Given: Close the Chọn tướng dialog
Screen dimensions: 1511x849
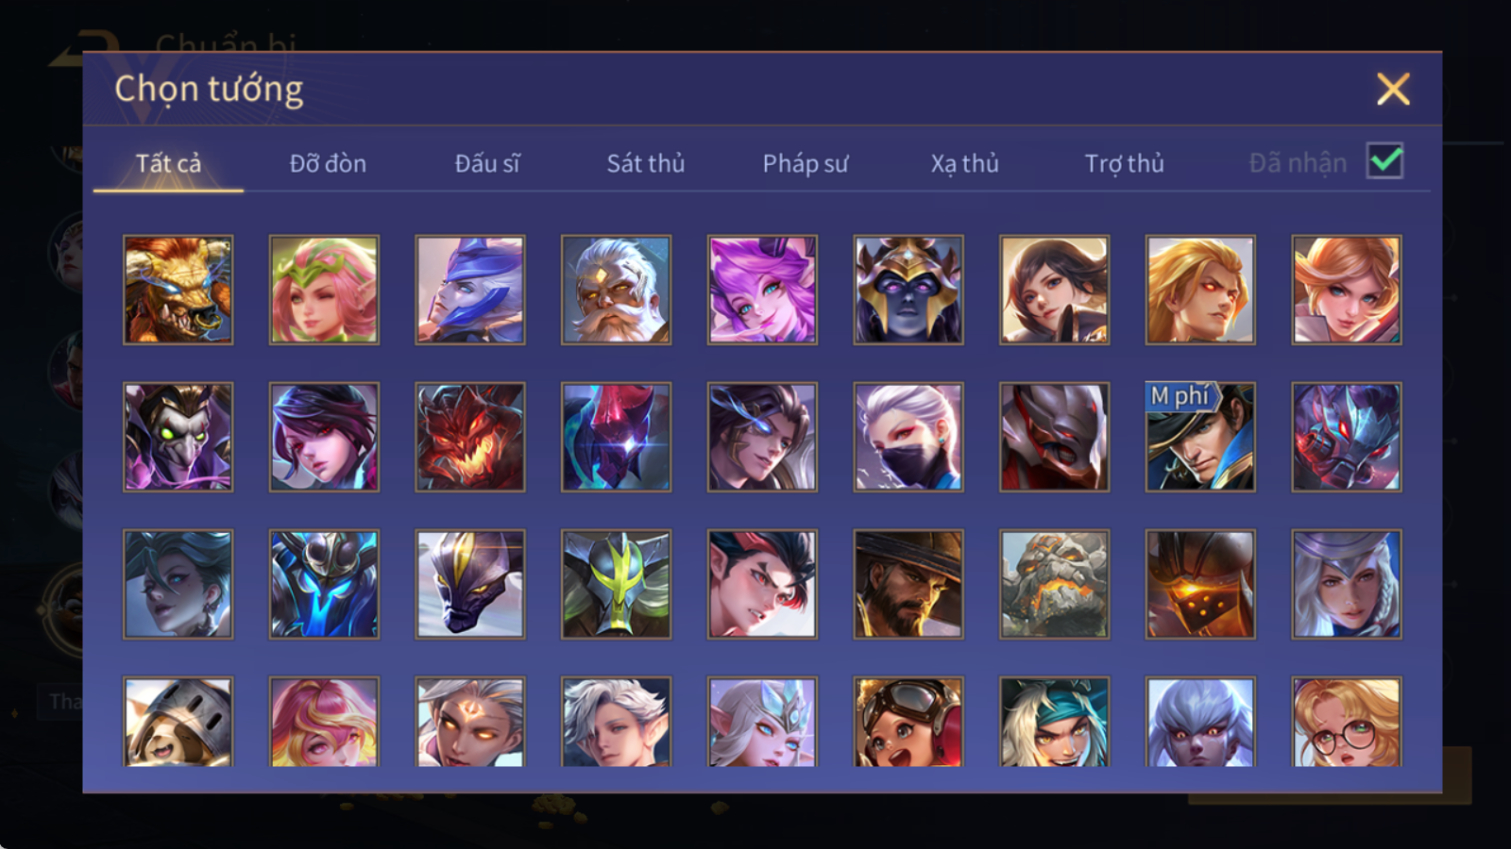Looking at the screenshot, I should tap(1393, 89).
